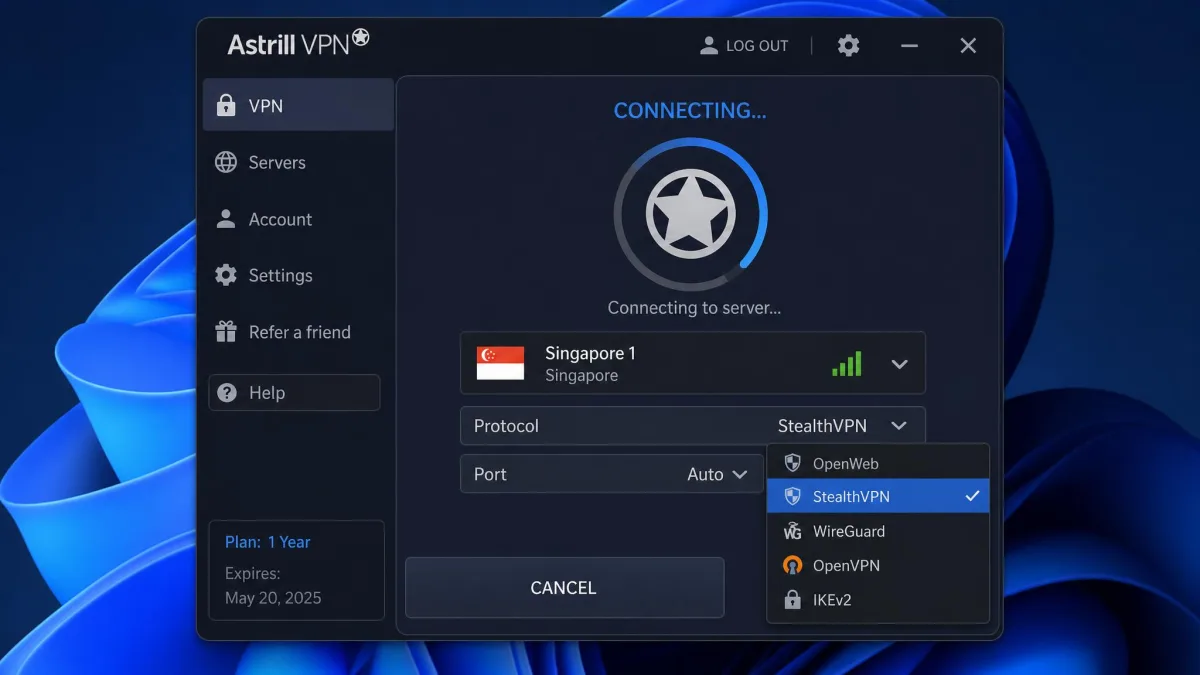Open settings via the gear icon in title bar
This screenshot has width=1200, height=675.
[x=848, y=45]
